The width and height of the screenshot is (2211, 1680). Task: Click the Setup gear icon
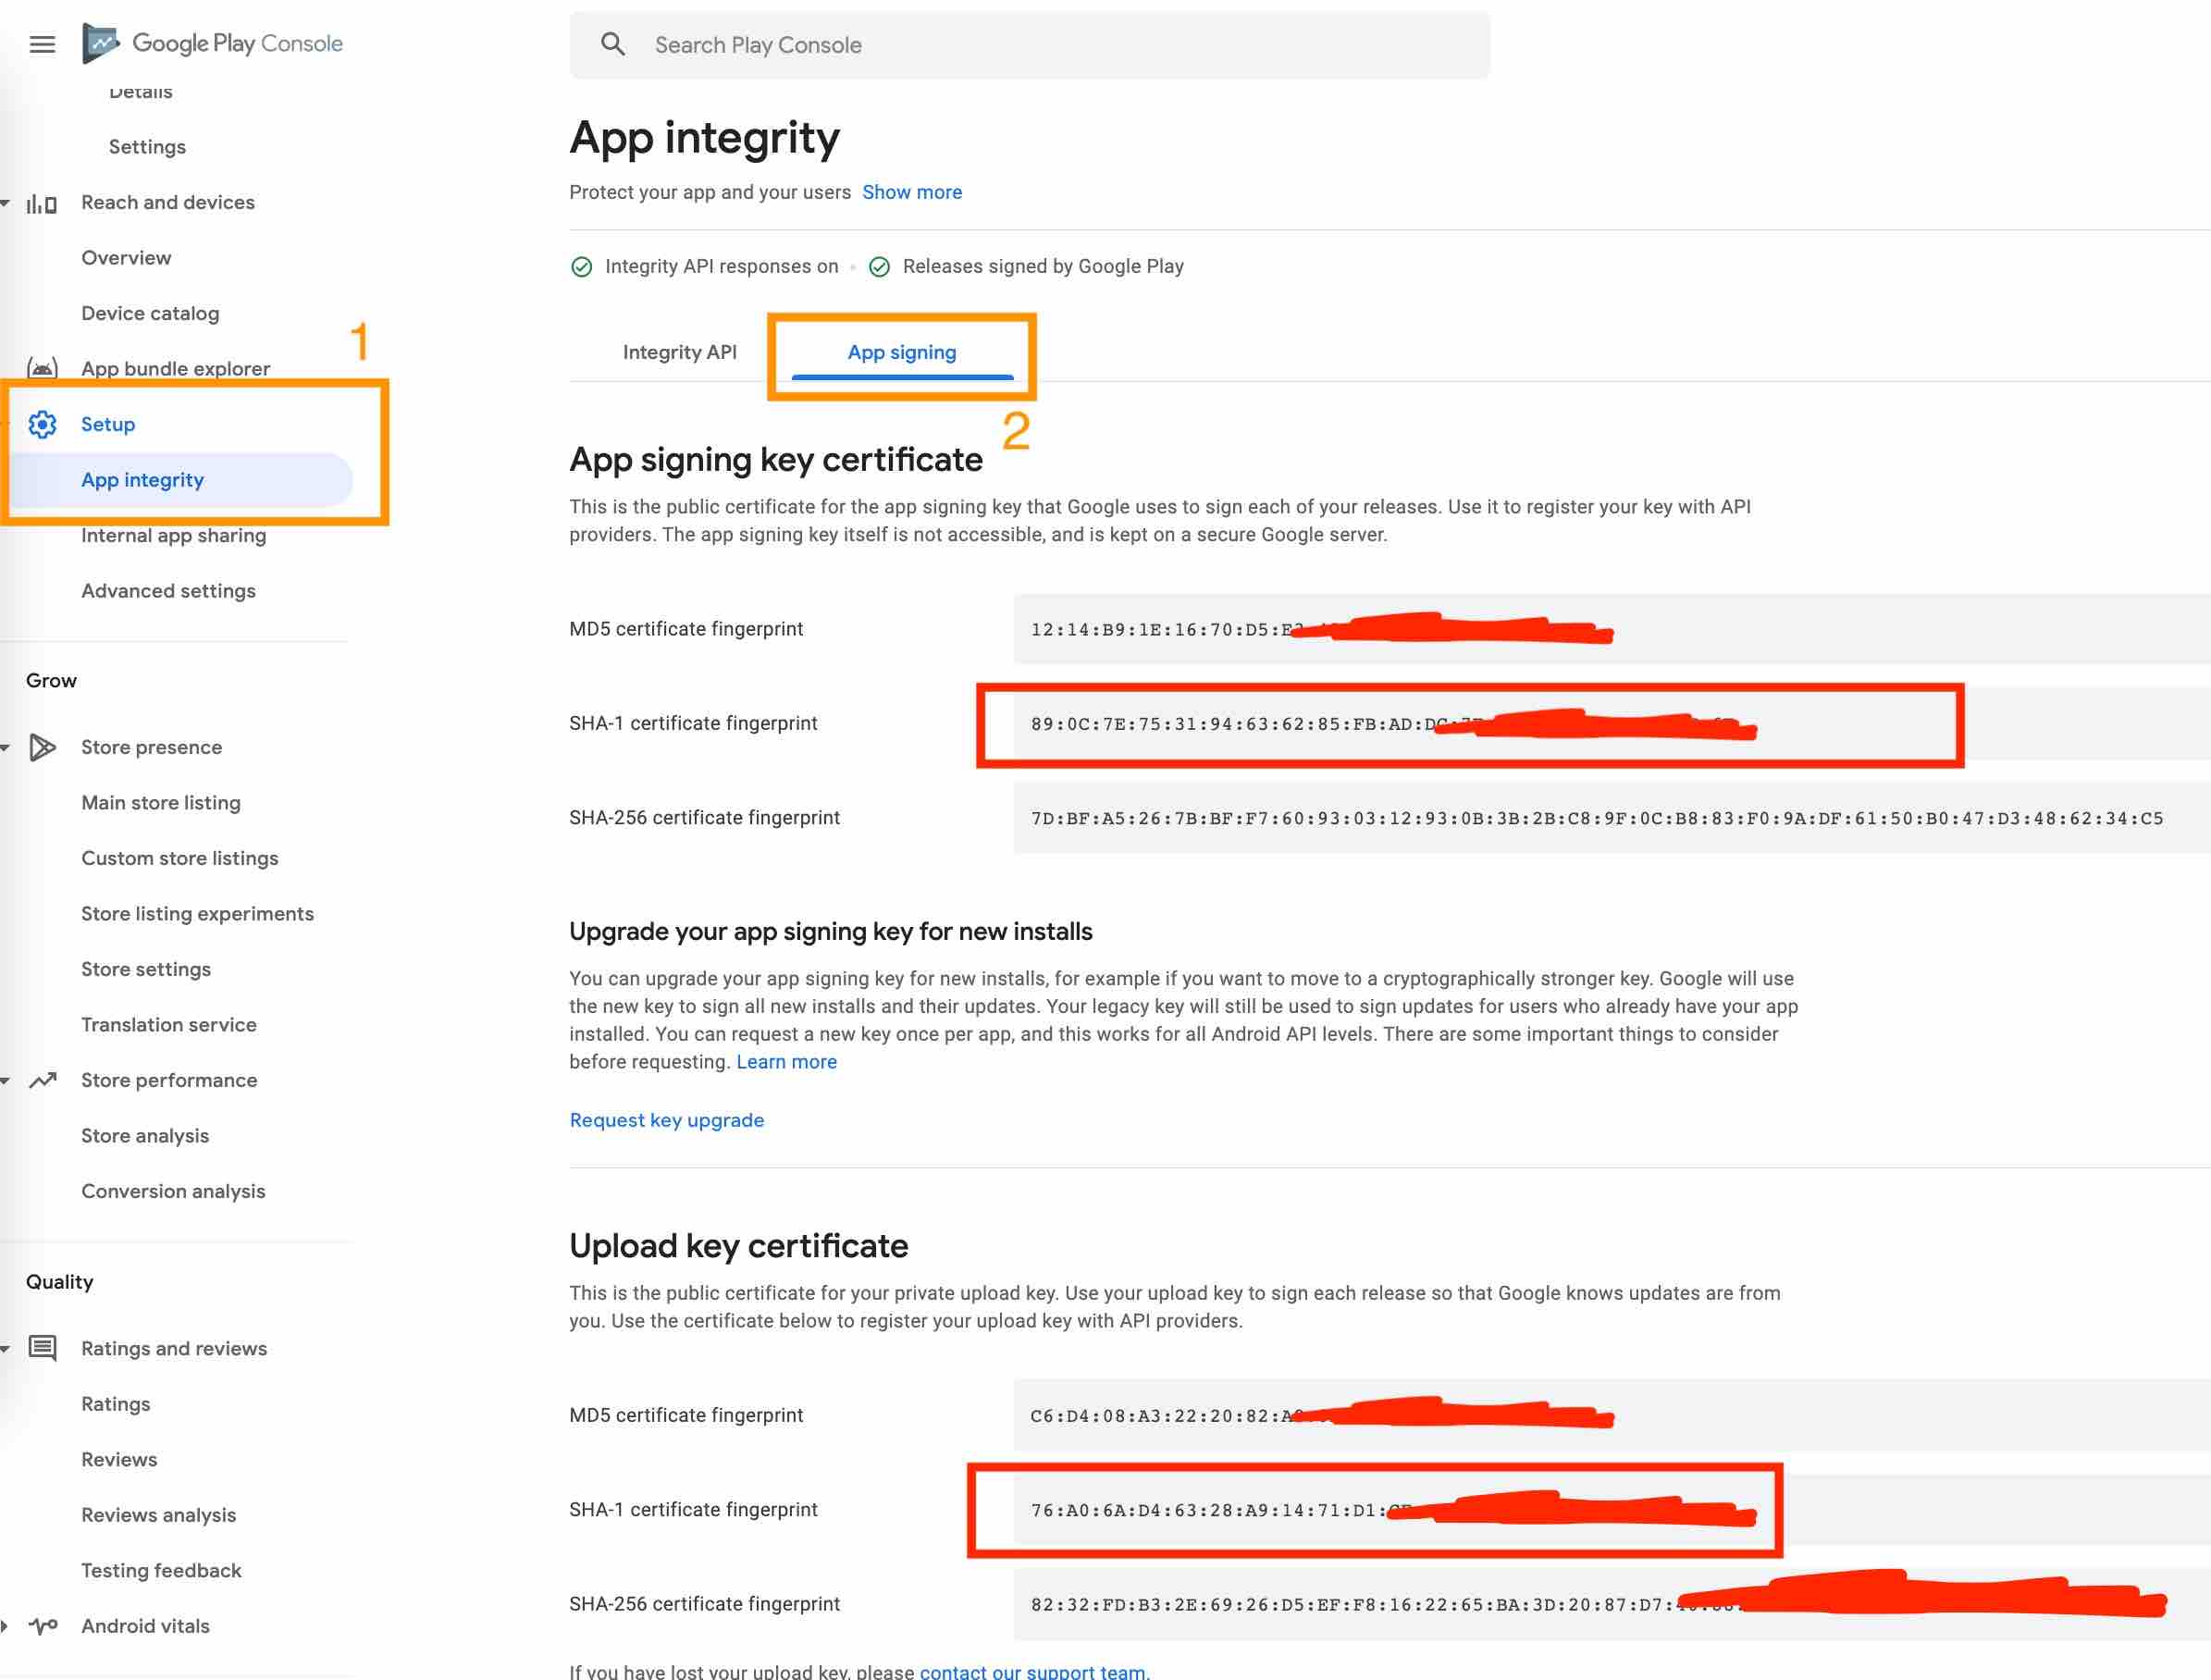[x=42, y=425]
